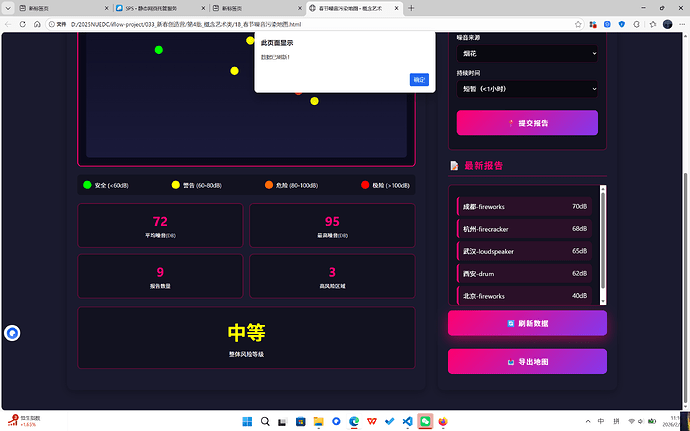Open WeChat from the taskbar

click(x=425, y=420)
